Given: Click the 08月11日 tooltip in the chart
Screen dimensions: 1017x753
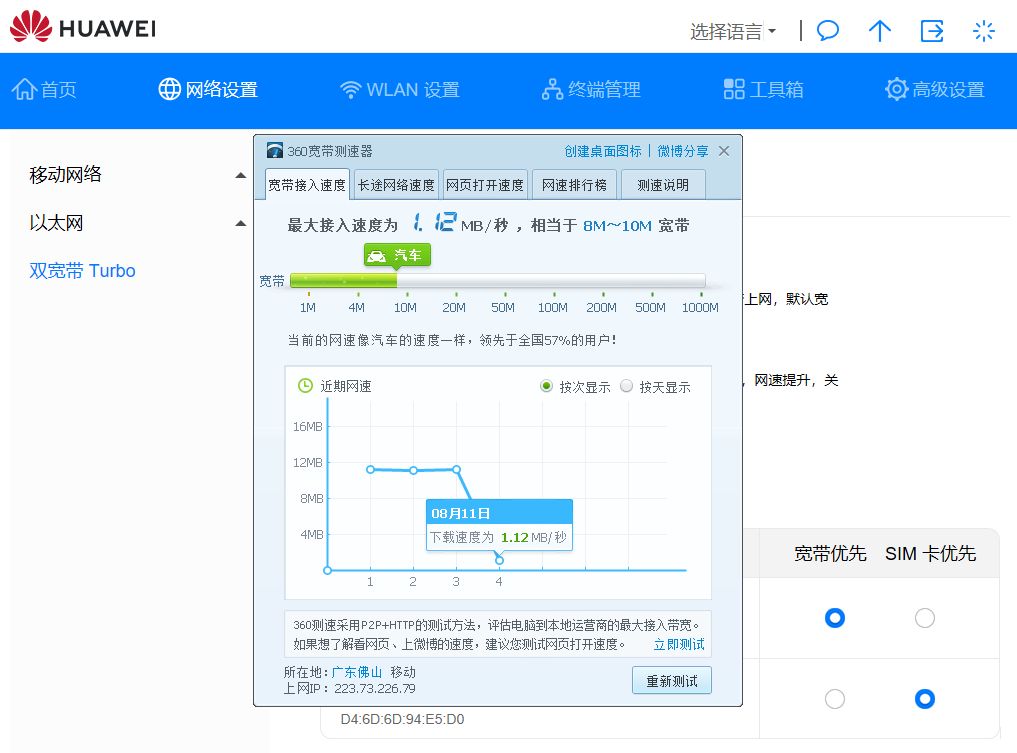Looking at the screenshot, I should click(499, 525).
